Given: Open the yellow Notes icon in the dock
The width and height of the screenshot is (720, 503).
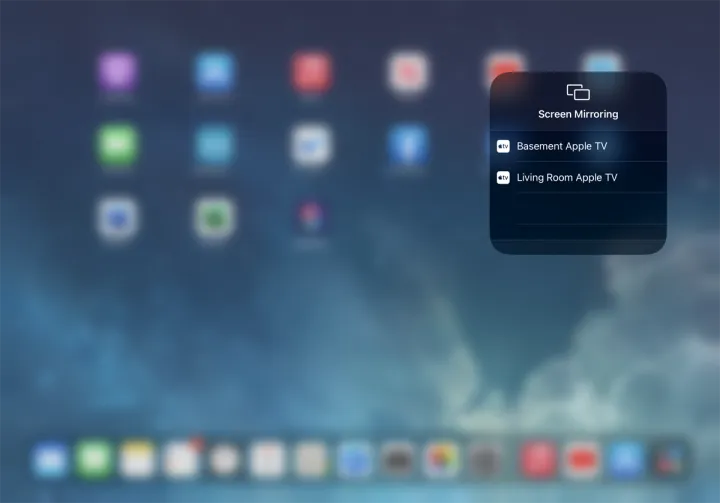Looking at the screenshot, I should (x=137, y=459).
